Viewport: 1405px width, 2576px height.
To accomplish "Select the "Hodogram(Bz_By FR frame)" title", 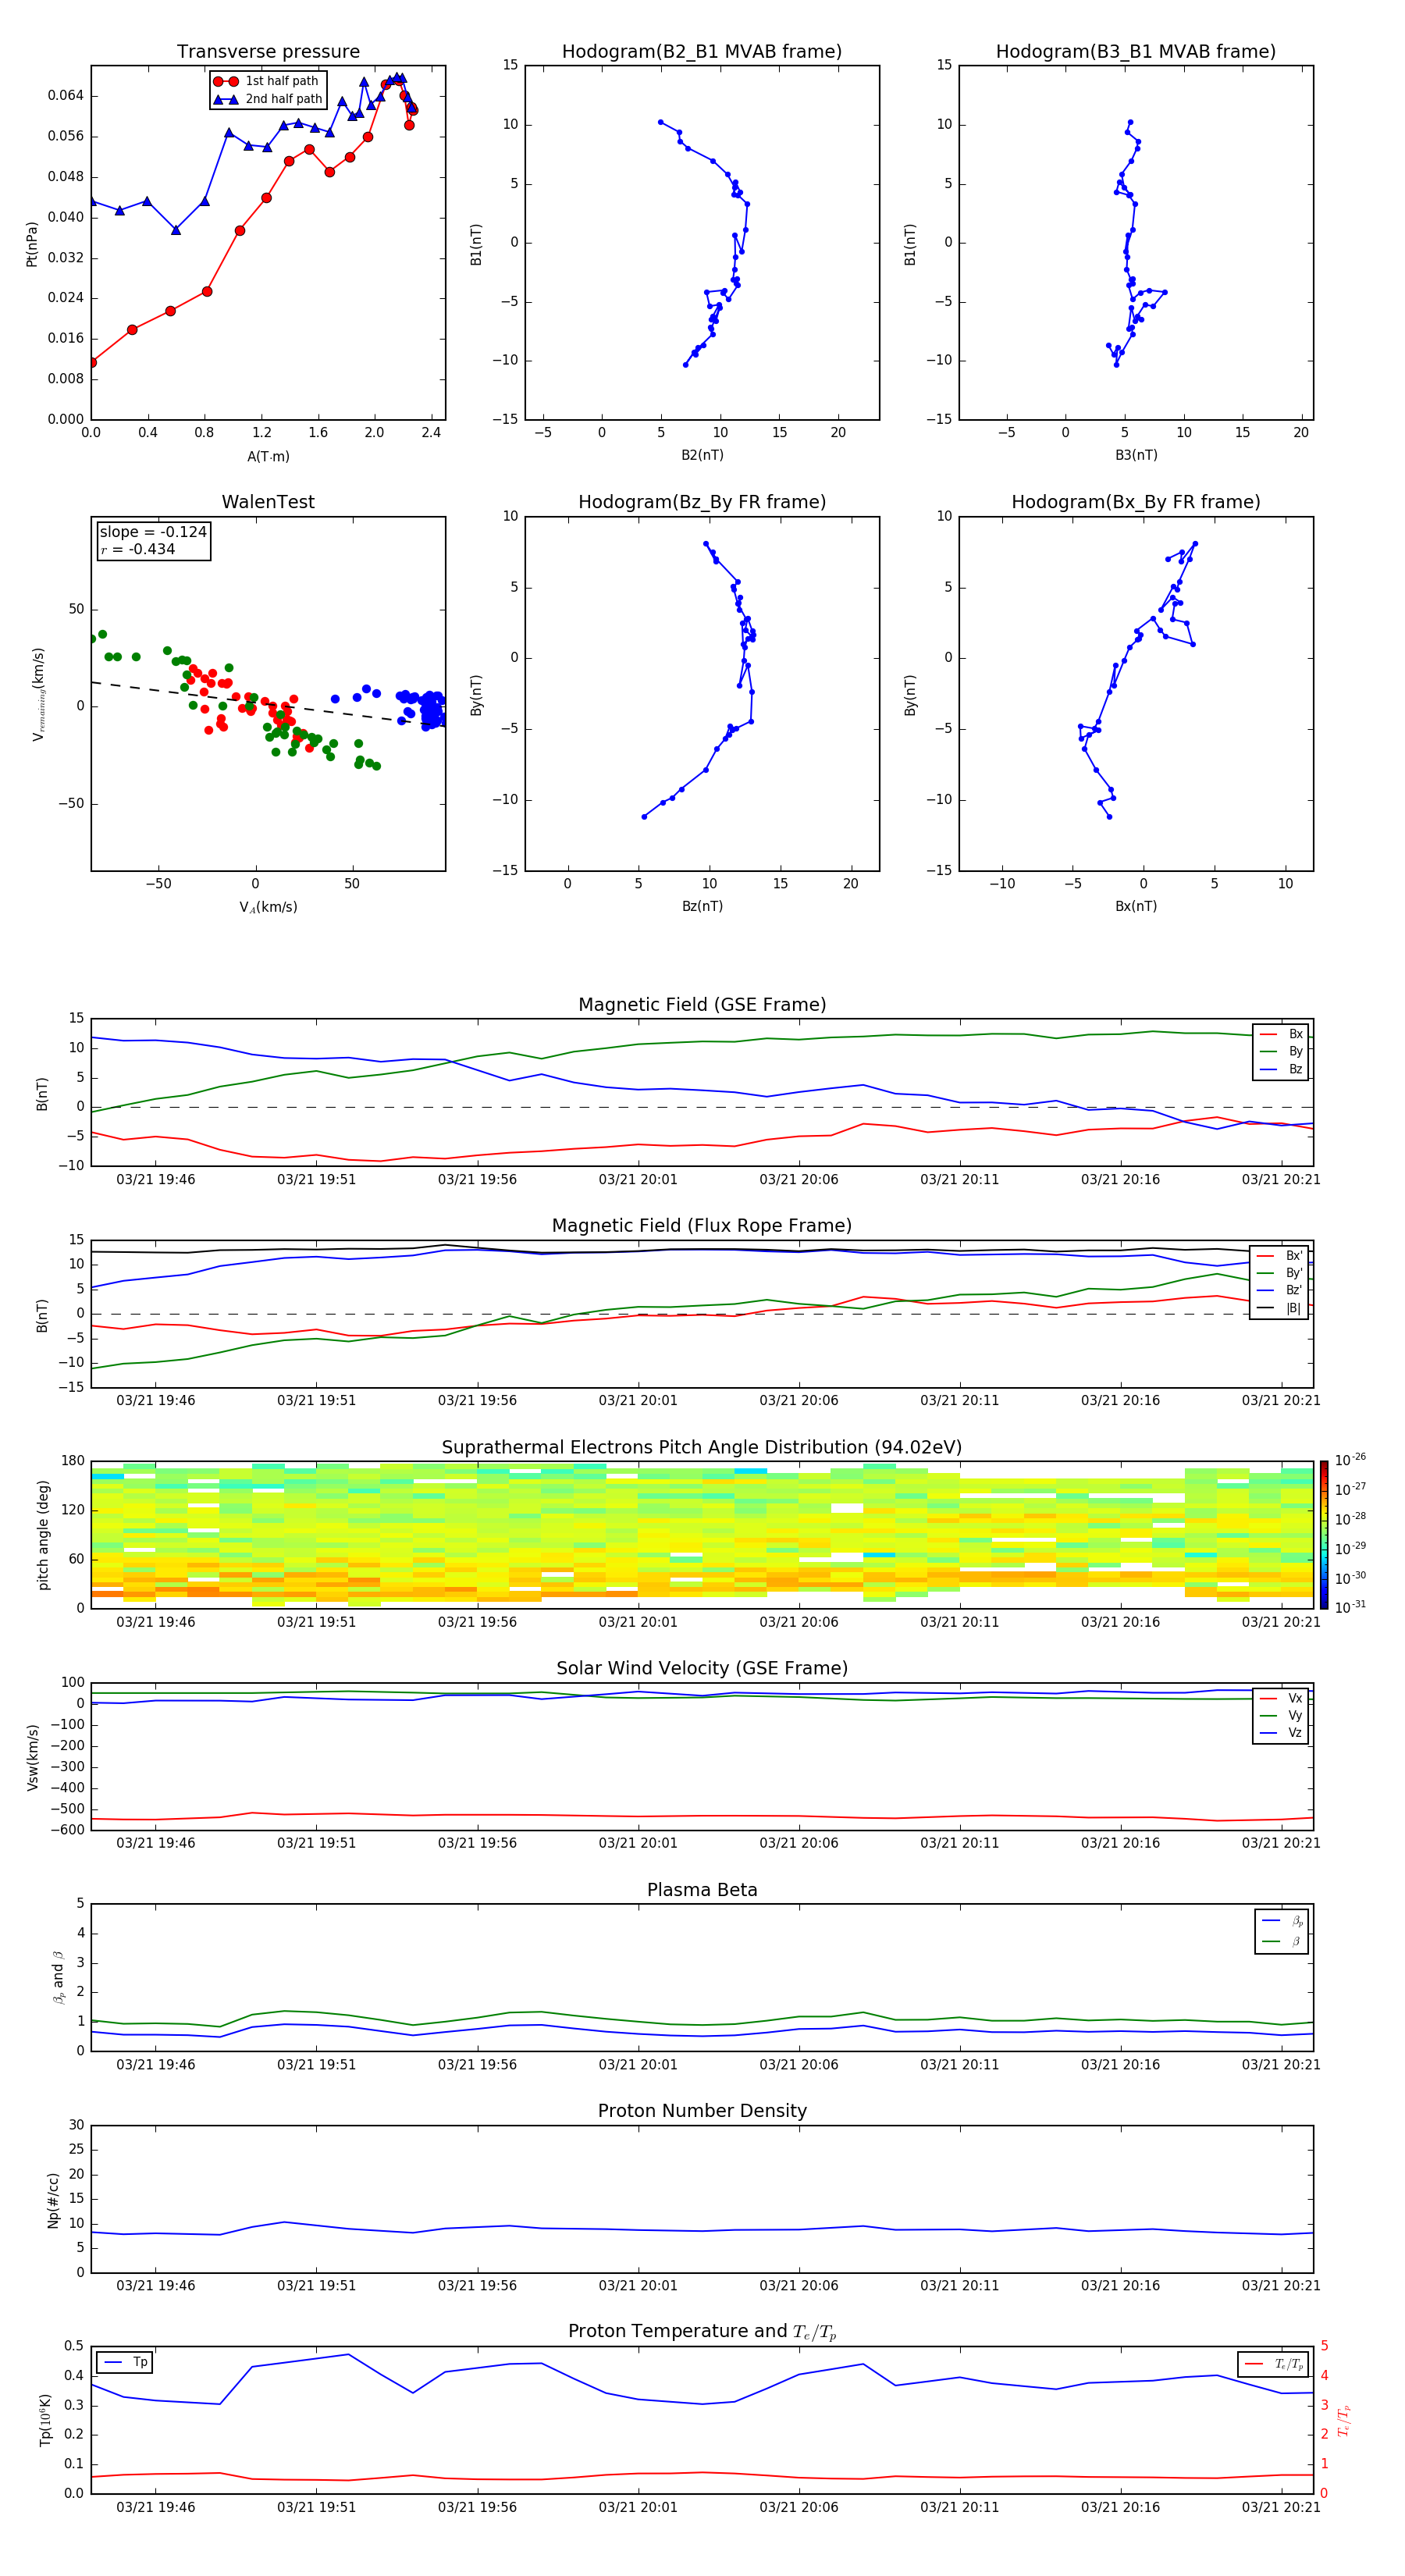I will point(702,502).
